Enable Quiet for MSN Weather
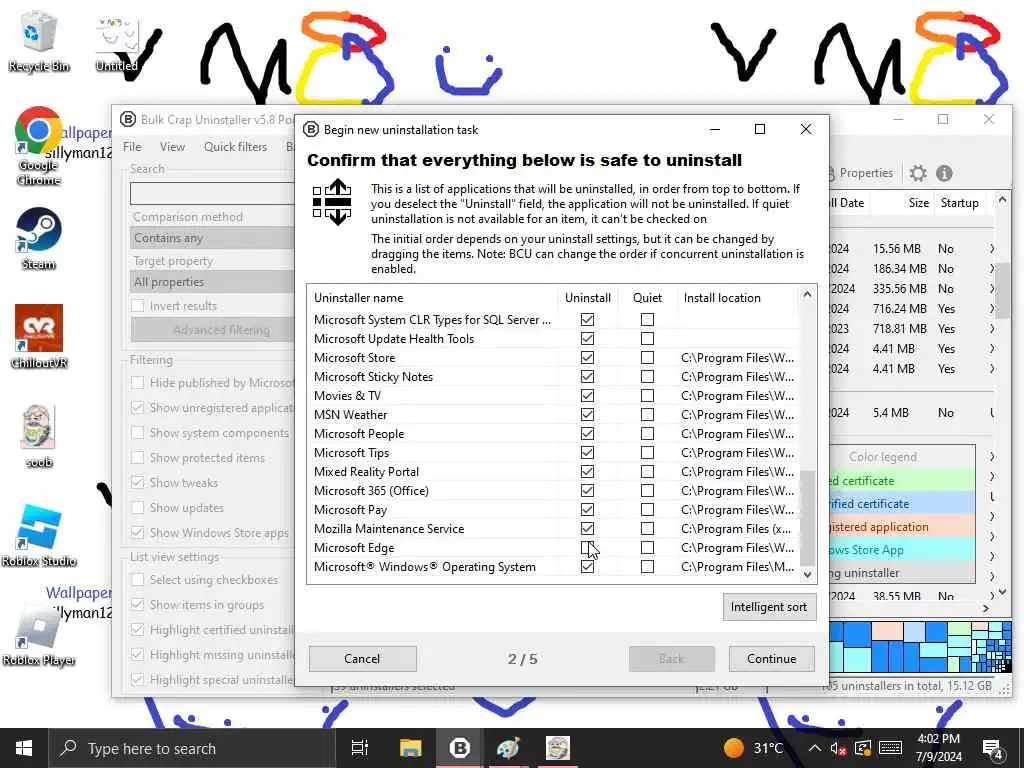This screenshot has width=1024, height=768. (647, 415)
